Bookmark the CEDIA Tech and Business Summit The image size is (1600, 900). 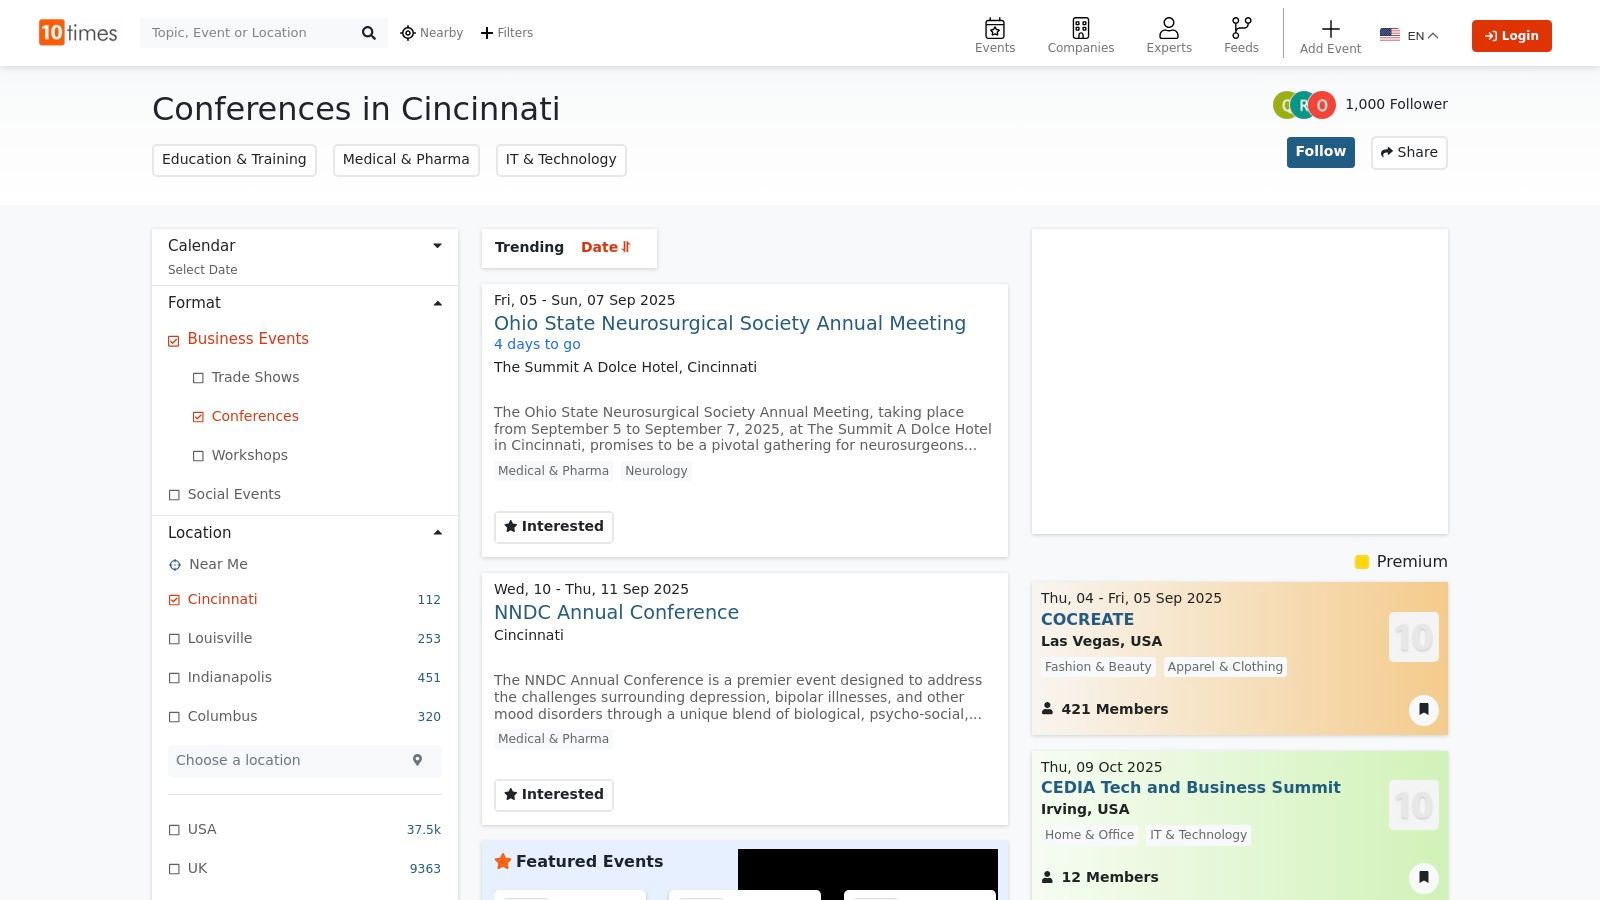click(x=1423, y=877)
